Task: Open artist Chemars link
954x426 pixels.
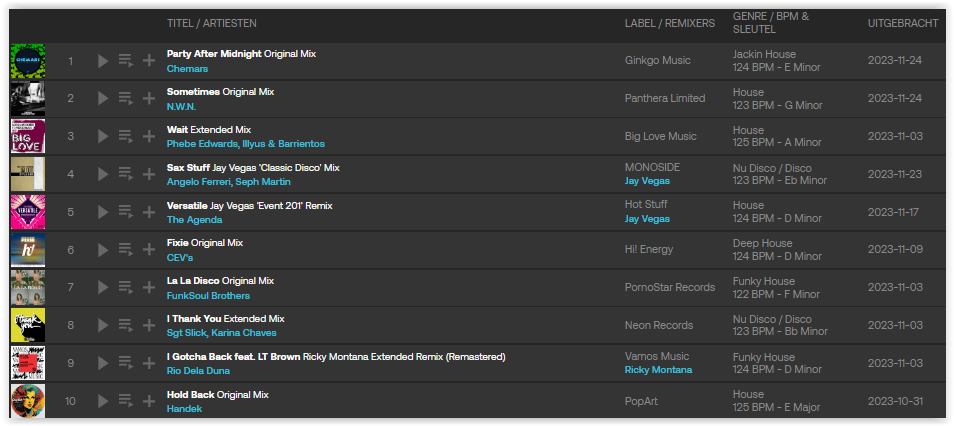Action: pos(187,69)
